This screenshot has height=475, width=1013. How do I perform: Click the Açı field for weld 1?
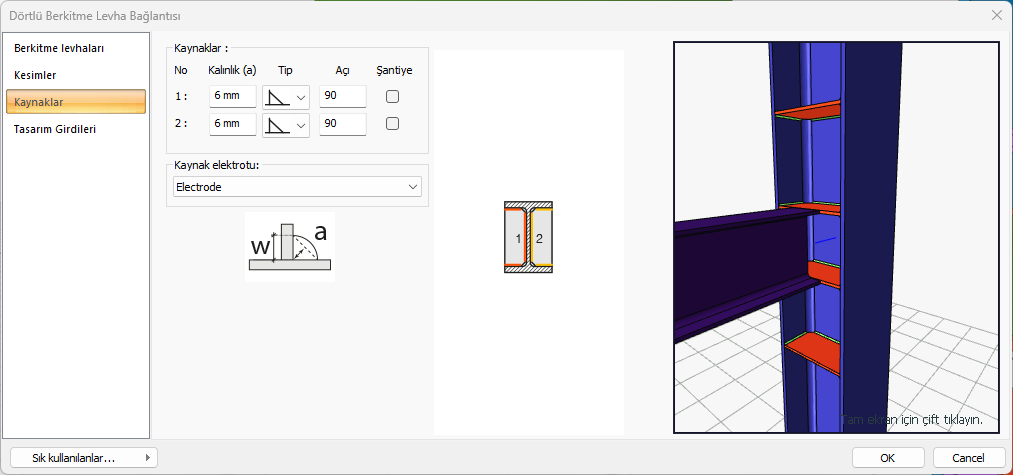(x=342, y=97)
